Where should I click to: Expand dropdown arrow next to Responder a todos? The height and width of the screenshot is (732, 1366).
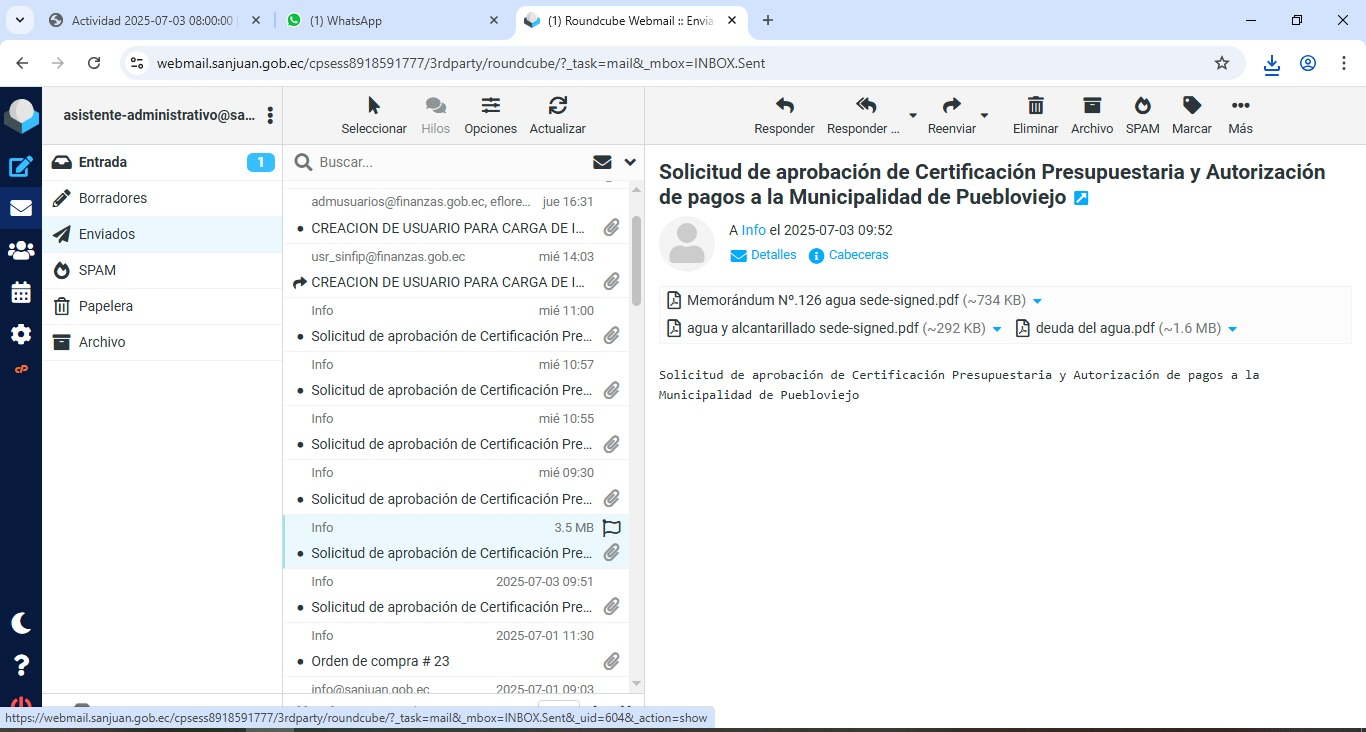pos(912,116)
